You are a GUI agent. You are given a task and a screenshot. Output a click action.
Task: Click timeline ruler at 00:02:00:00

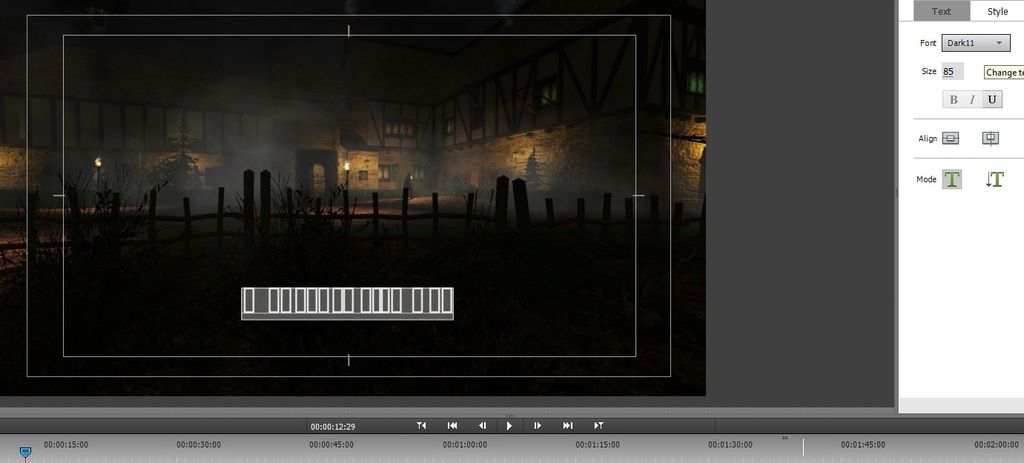997,445
